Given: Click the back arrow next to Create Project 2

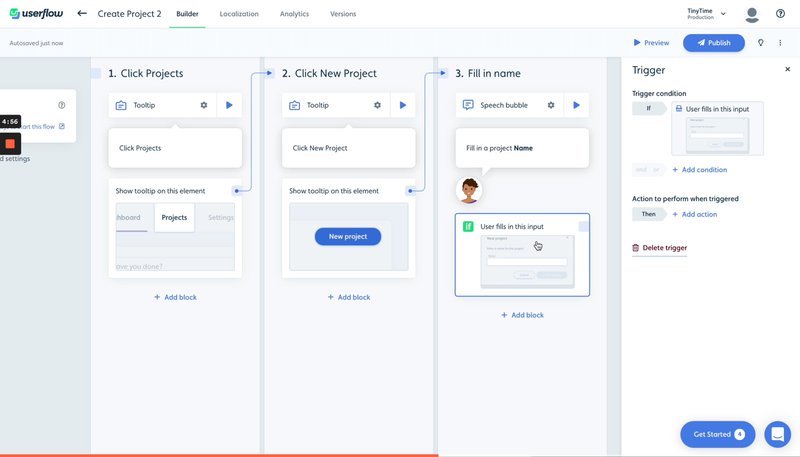Looking at the screenshot, I should click(82, 14).
